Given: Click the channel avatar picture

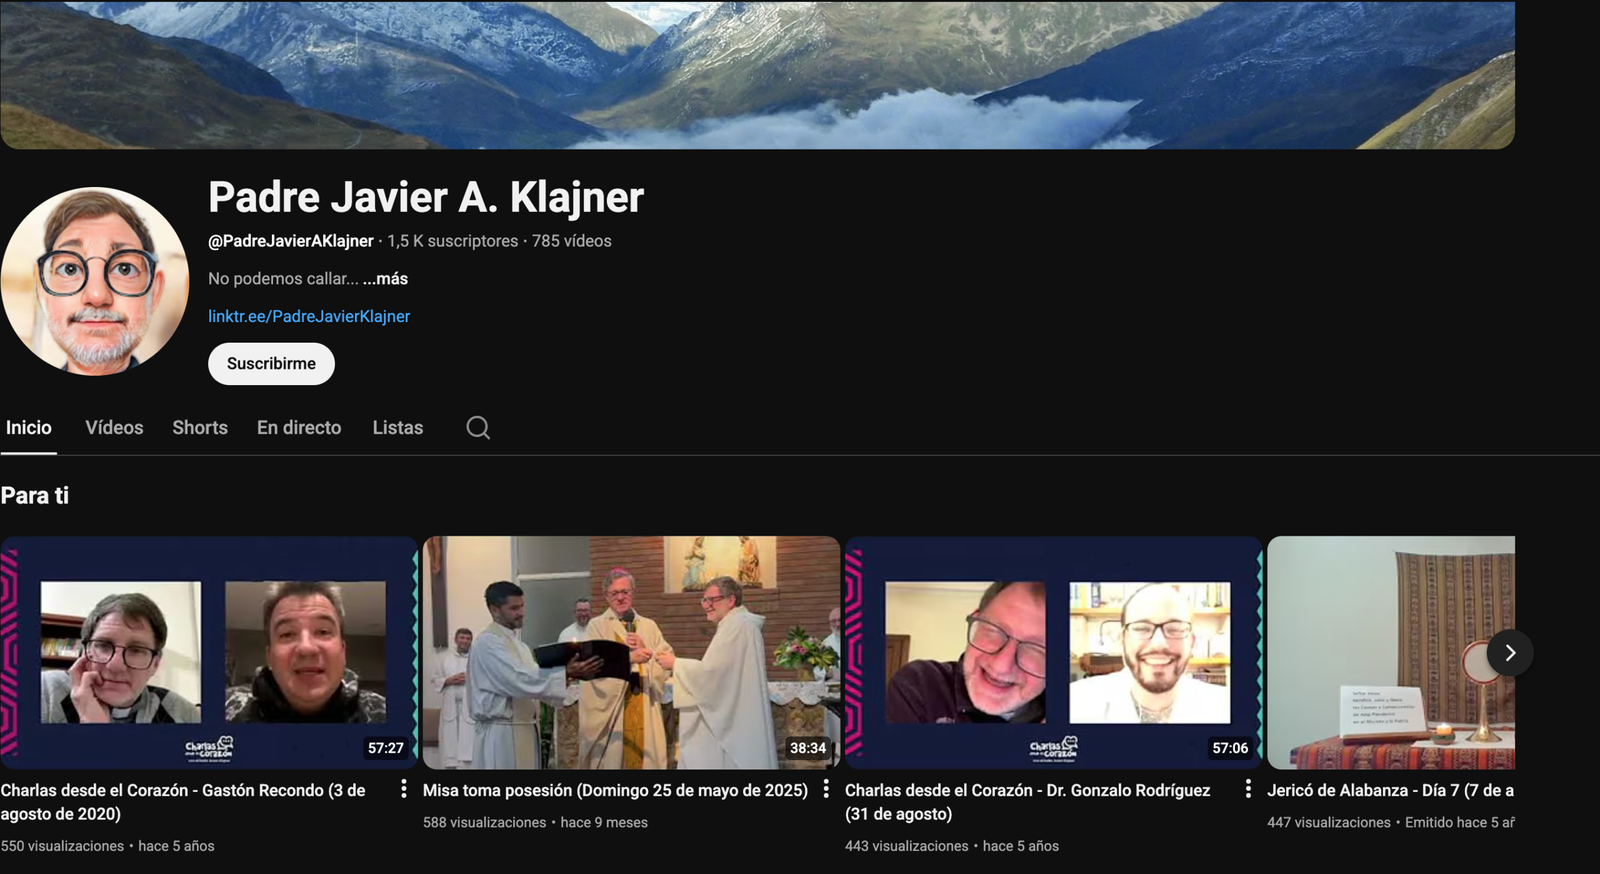Looking at the screenshot, I should [x=95, y=281].
